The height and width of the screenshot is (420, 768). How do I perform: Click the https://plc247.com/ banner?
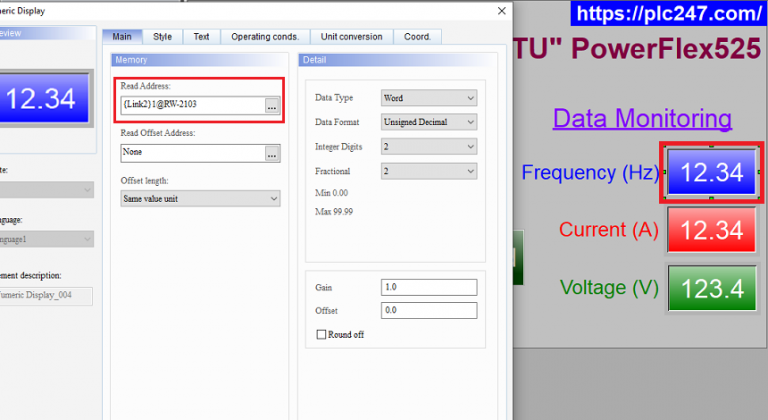[669, 13]
